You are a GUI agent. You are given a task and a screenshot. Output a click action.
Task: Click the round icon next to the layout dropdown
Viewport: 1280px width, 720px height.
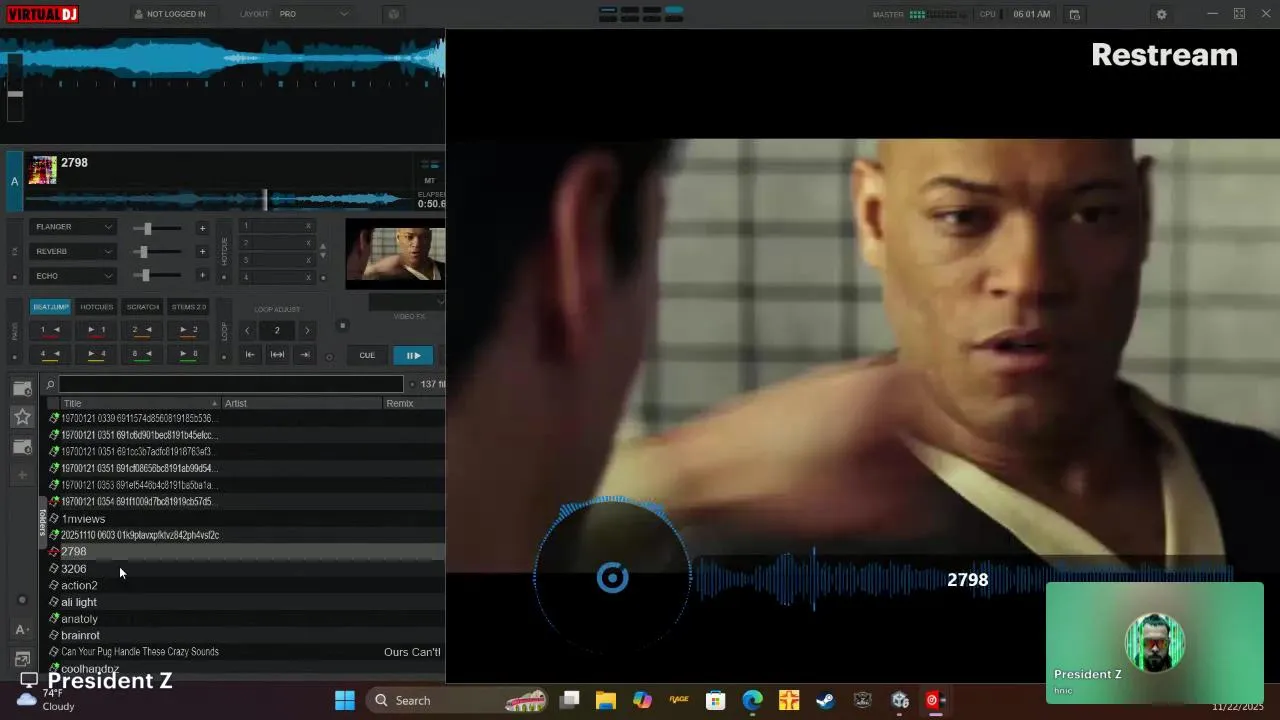tap(393, 14)
